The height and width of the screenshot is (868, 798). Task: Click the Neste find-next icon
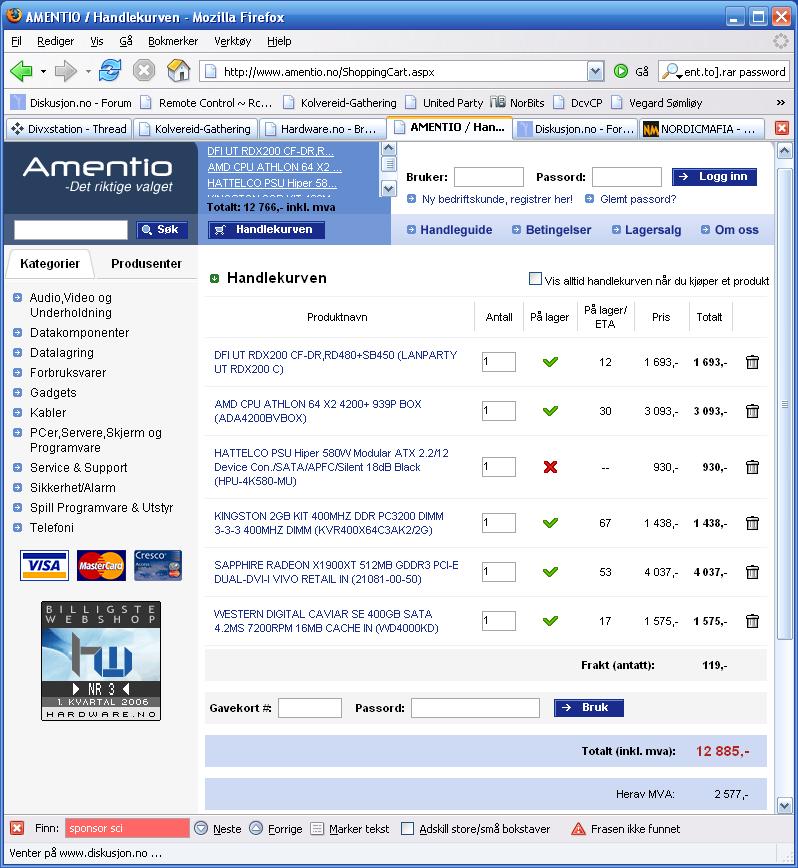(x=201, y=828)
